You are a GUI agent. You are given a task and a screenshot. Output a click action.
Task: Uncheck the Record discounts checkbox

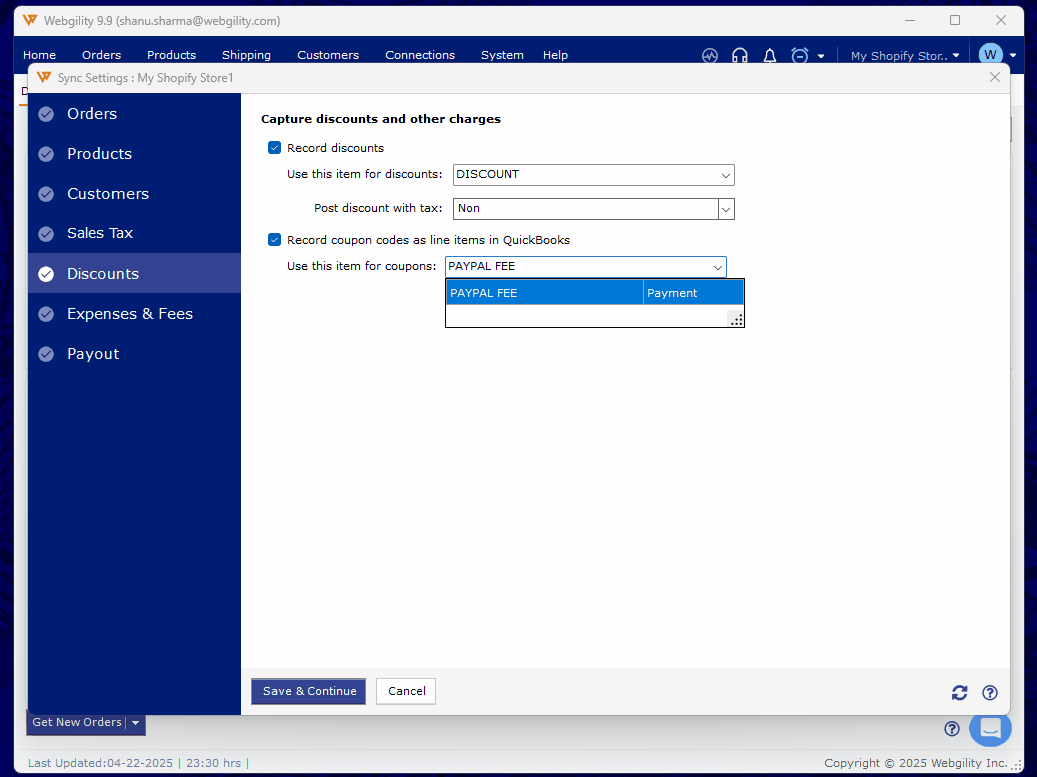(275, 148)
